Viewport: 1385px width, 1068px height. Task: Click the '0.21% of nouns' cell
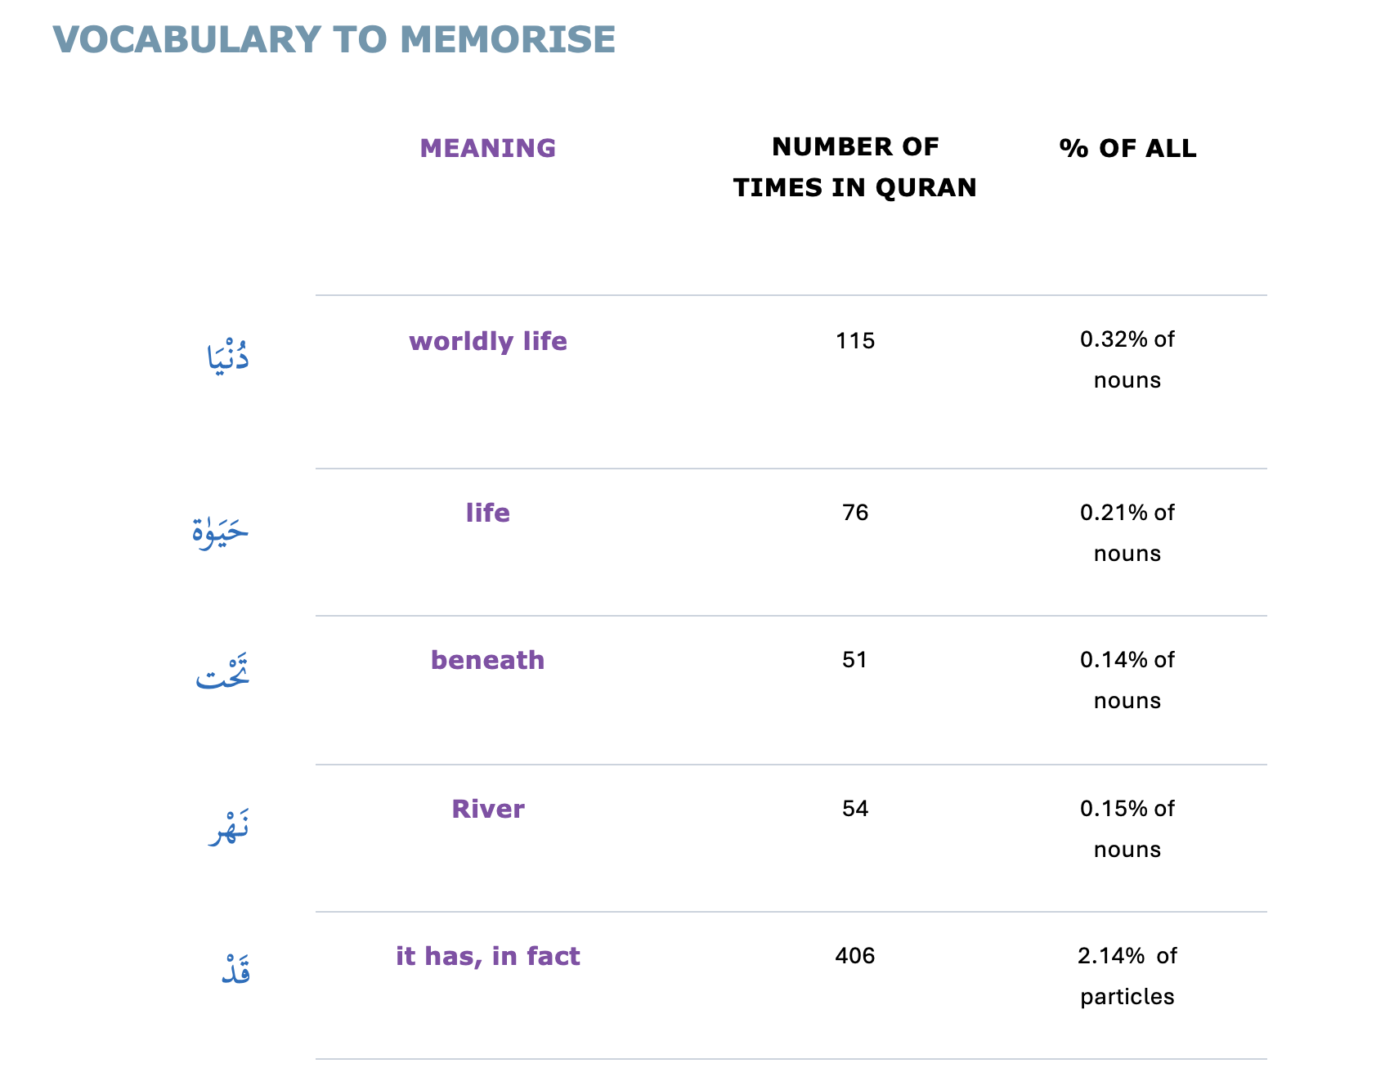pyautogui.click(x=1127, y=533)
